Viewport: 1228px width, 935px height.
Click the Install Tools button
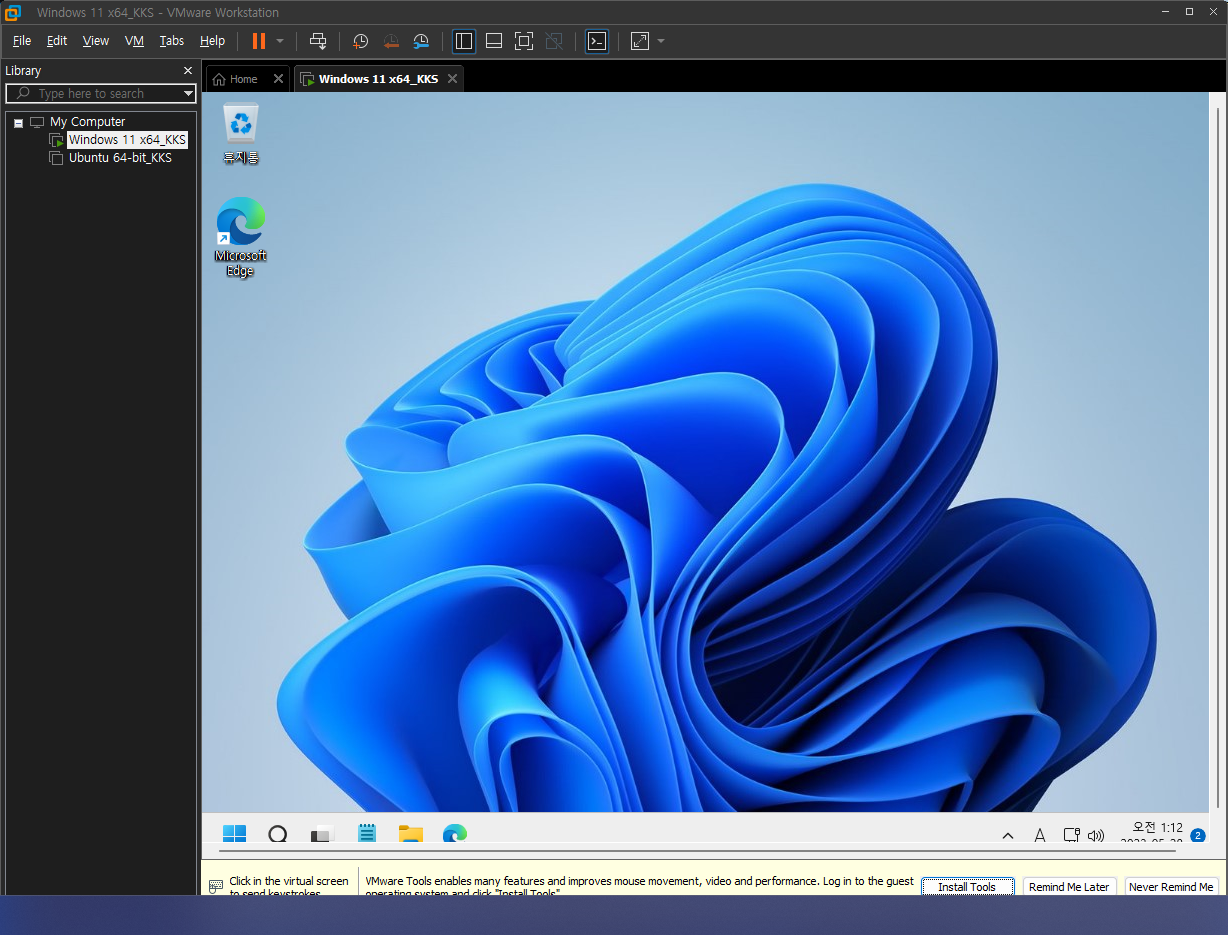967,887
